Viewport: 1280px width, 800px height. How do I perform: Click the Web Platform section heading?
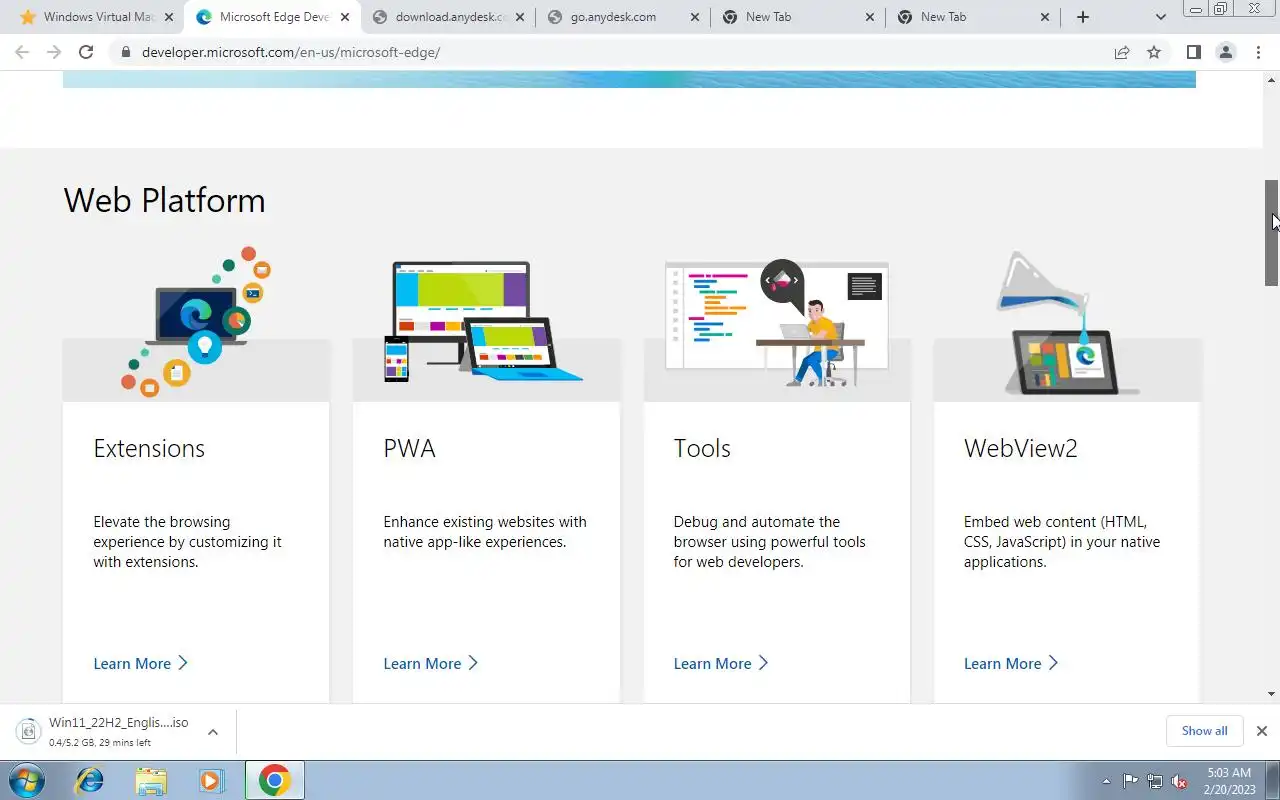(x=164, y=200)
